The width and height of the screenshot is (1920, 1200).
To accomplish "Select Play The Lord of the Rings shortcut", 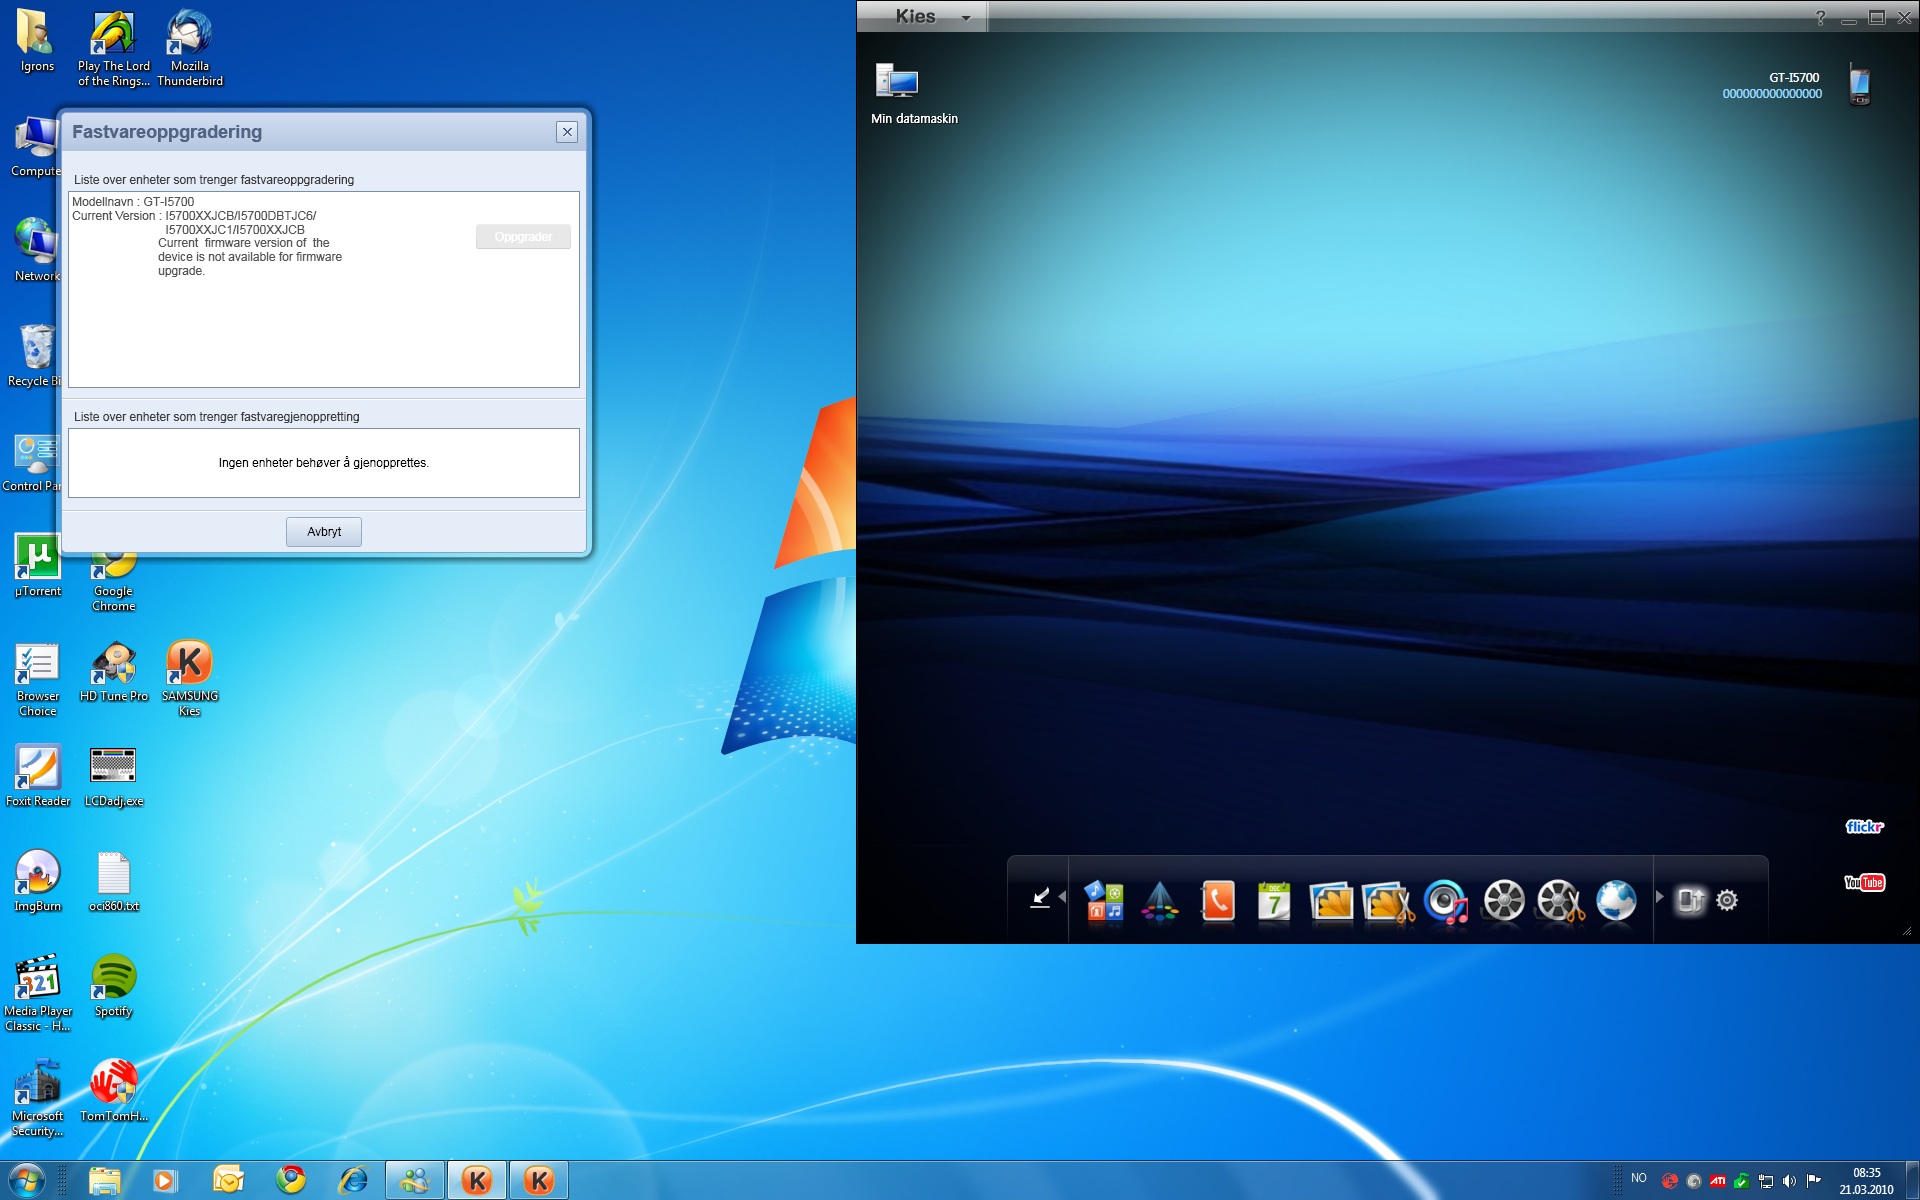I will tap(113, 48).
